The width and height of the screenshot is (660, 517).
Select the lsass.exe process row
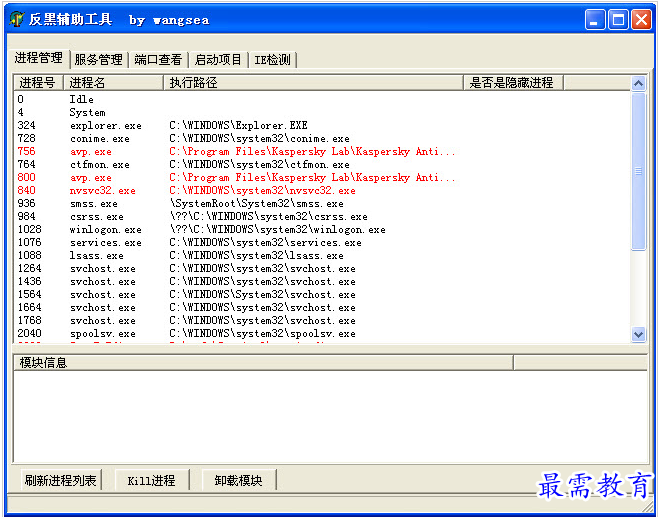pos(322,256)
